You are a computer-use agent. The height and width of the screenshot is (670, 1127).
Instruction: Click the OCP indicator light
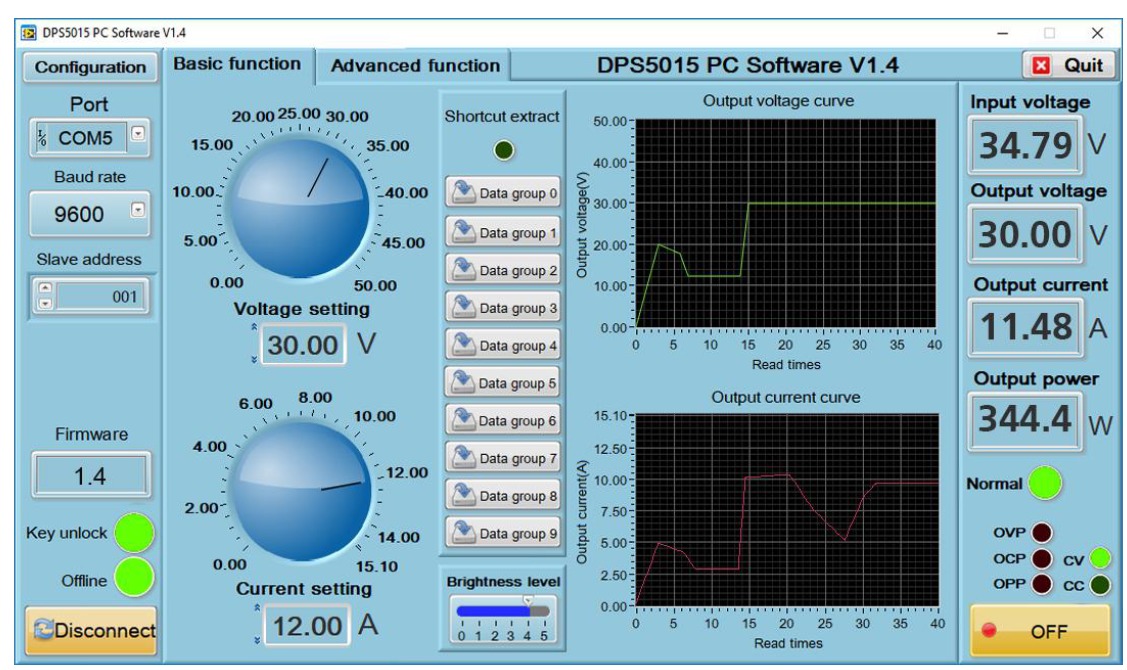tap(1042, 559)
